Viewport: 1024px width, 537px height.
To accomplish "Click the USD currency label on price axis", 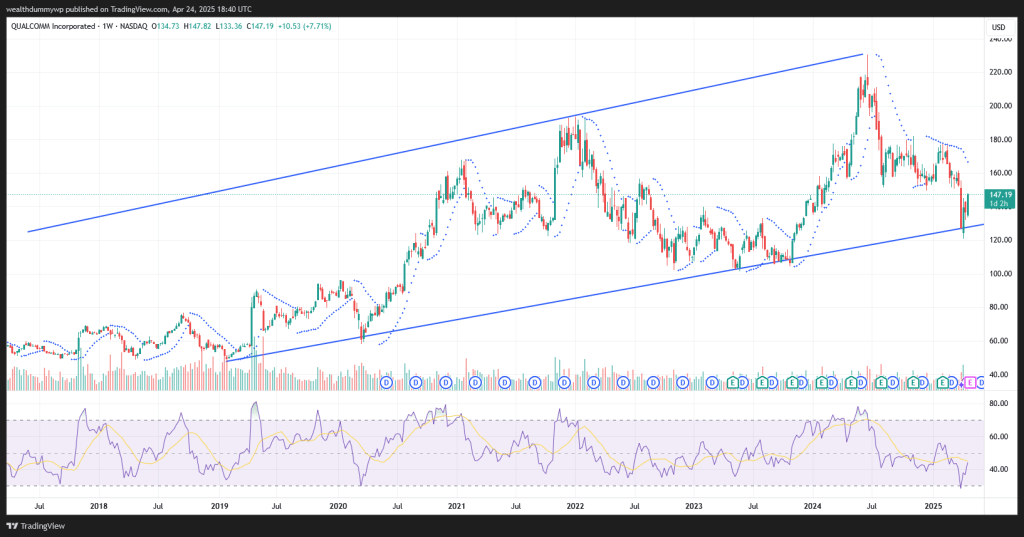I will click(x=997, y=26).
